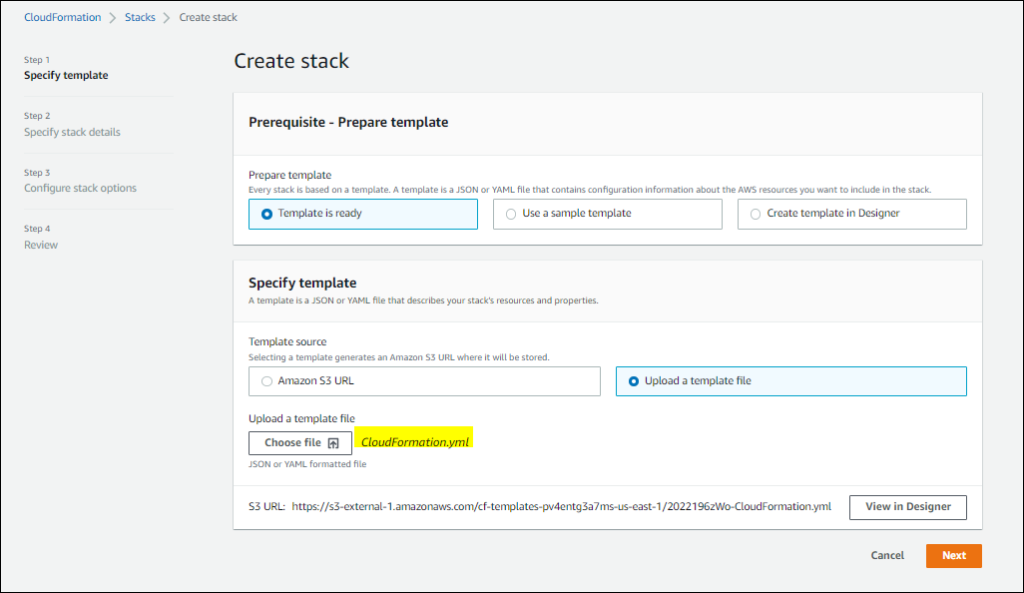
Task: Click the highlighted CloudFormation.yml file name
Action: (415, 442)
